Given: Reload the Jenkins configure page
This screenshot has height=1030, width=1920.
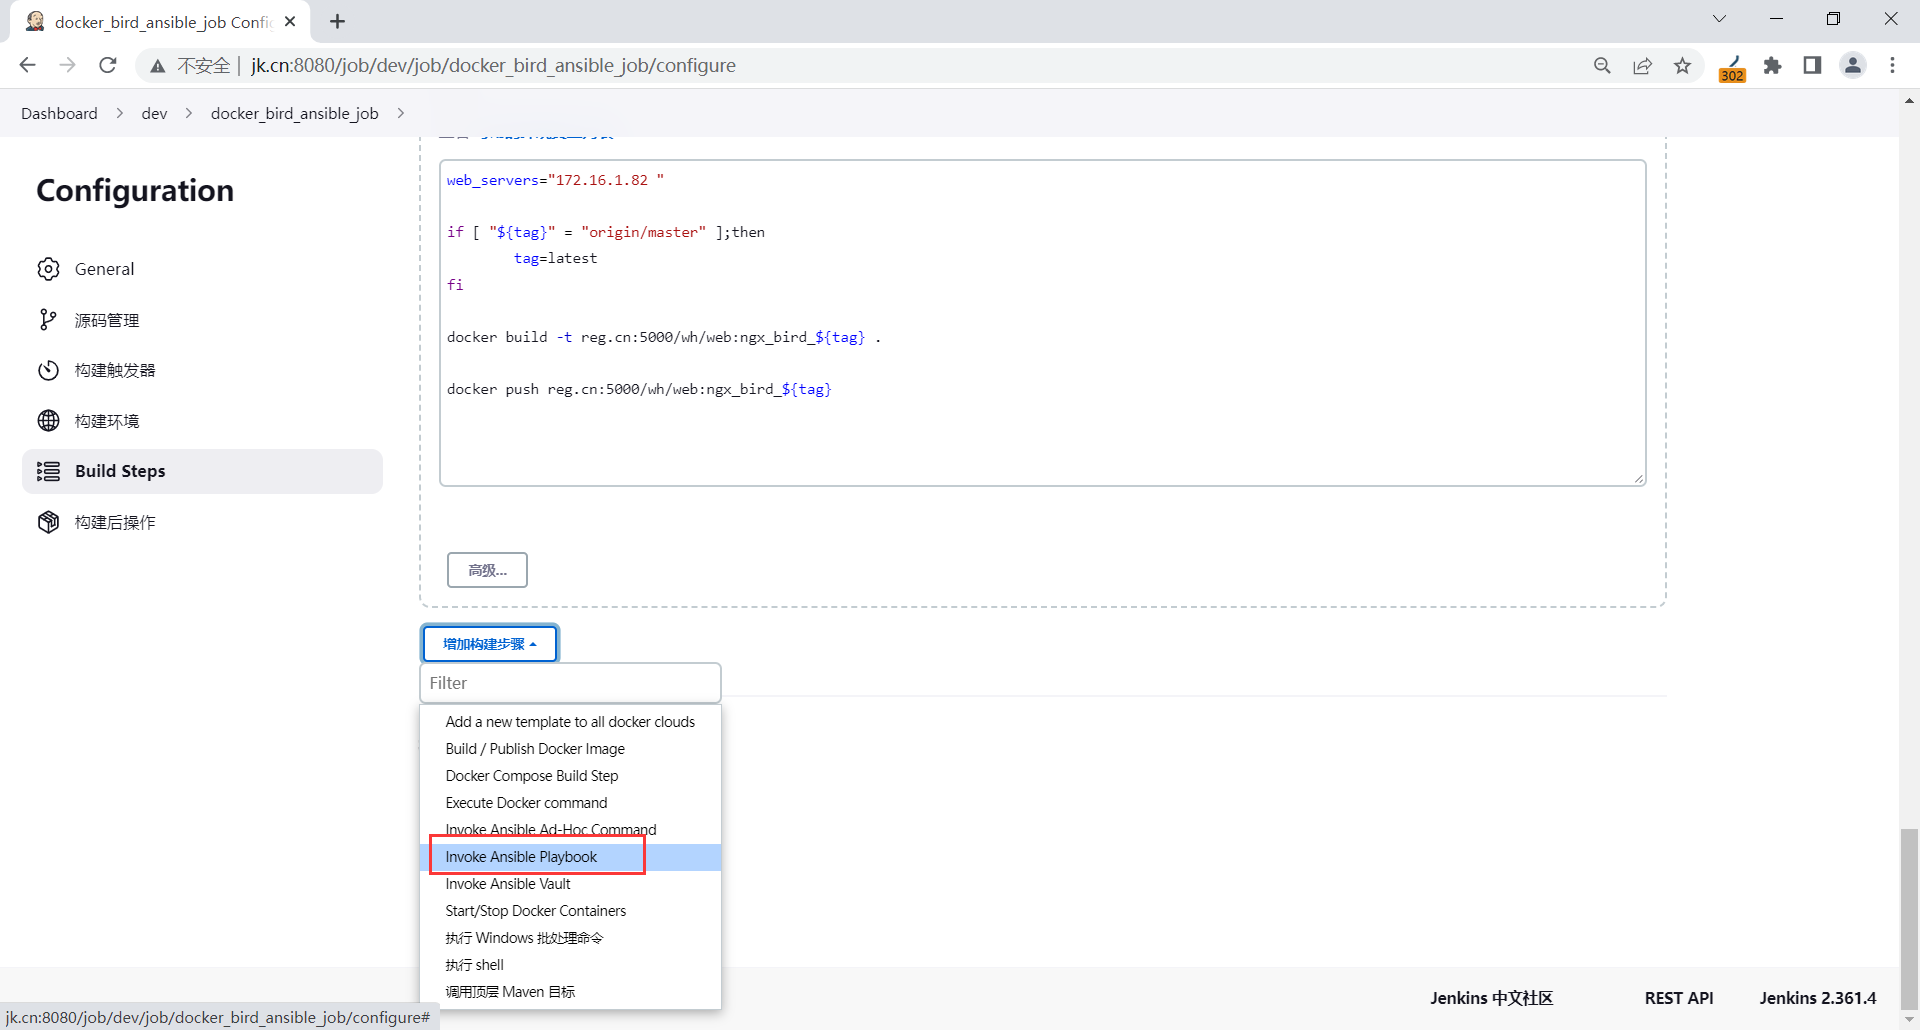Looking at the screenshot, I should [108, 66].
